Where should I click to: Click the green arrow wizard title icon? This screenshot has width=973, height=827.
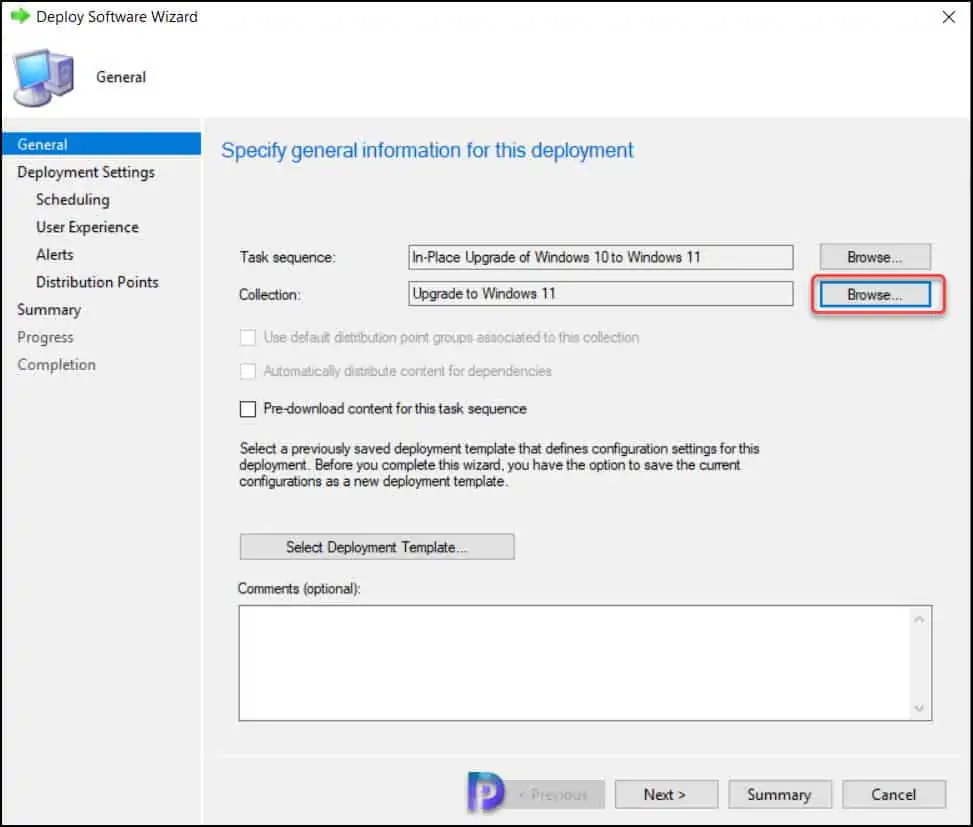pyautogui.click(x=20, y=16)
